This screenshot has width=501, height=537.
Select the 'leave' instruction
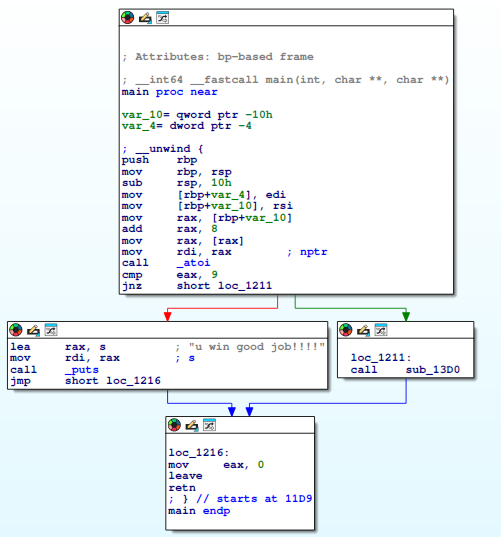coord(185,476)
